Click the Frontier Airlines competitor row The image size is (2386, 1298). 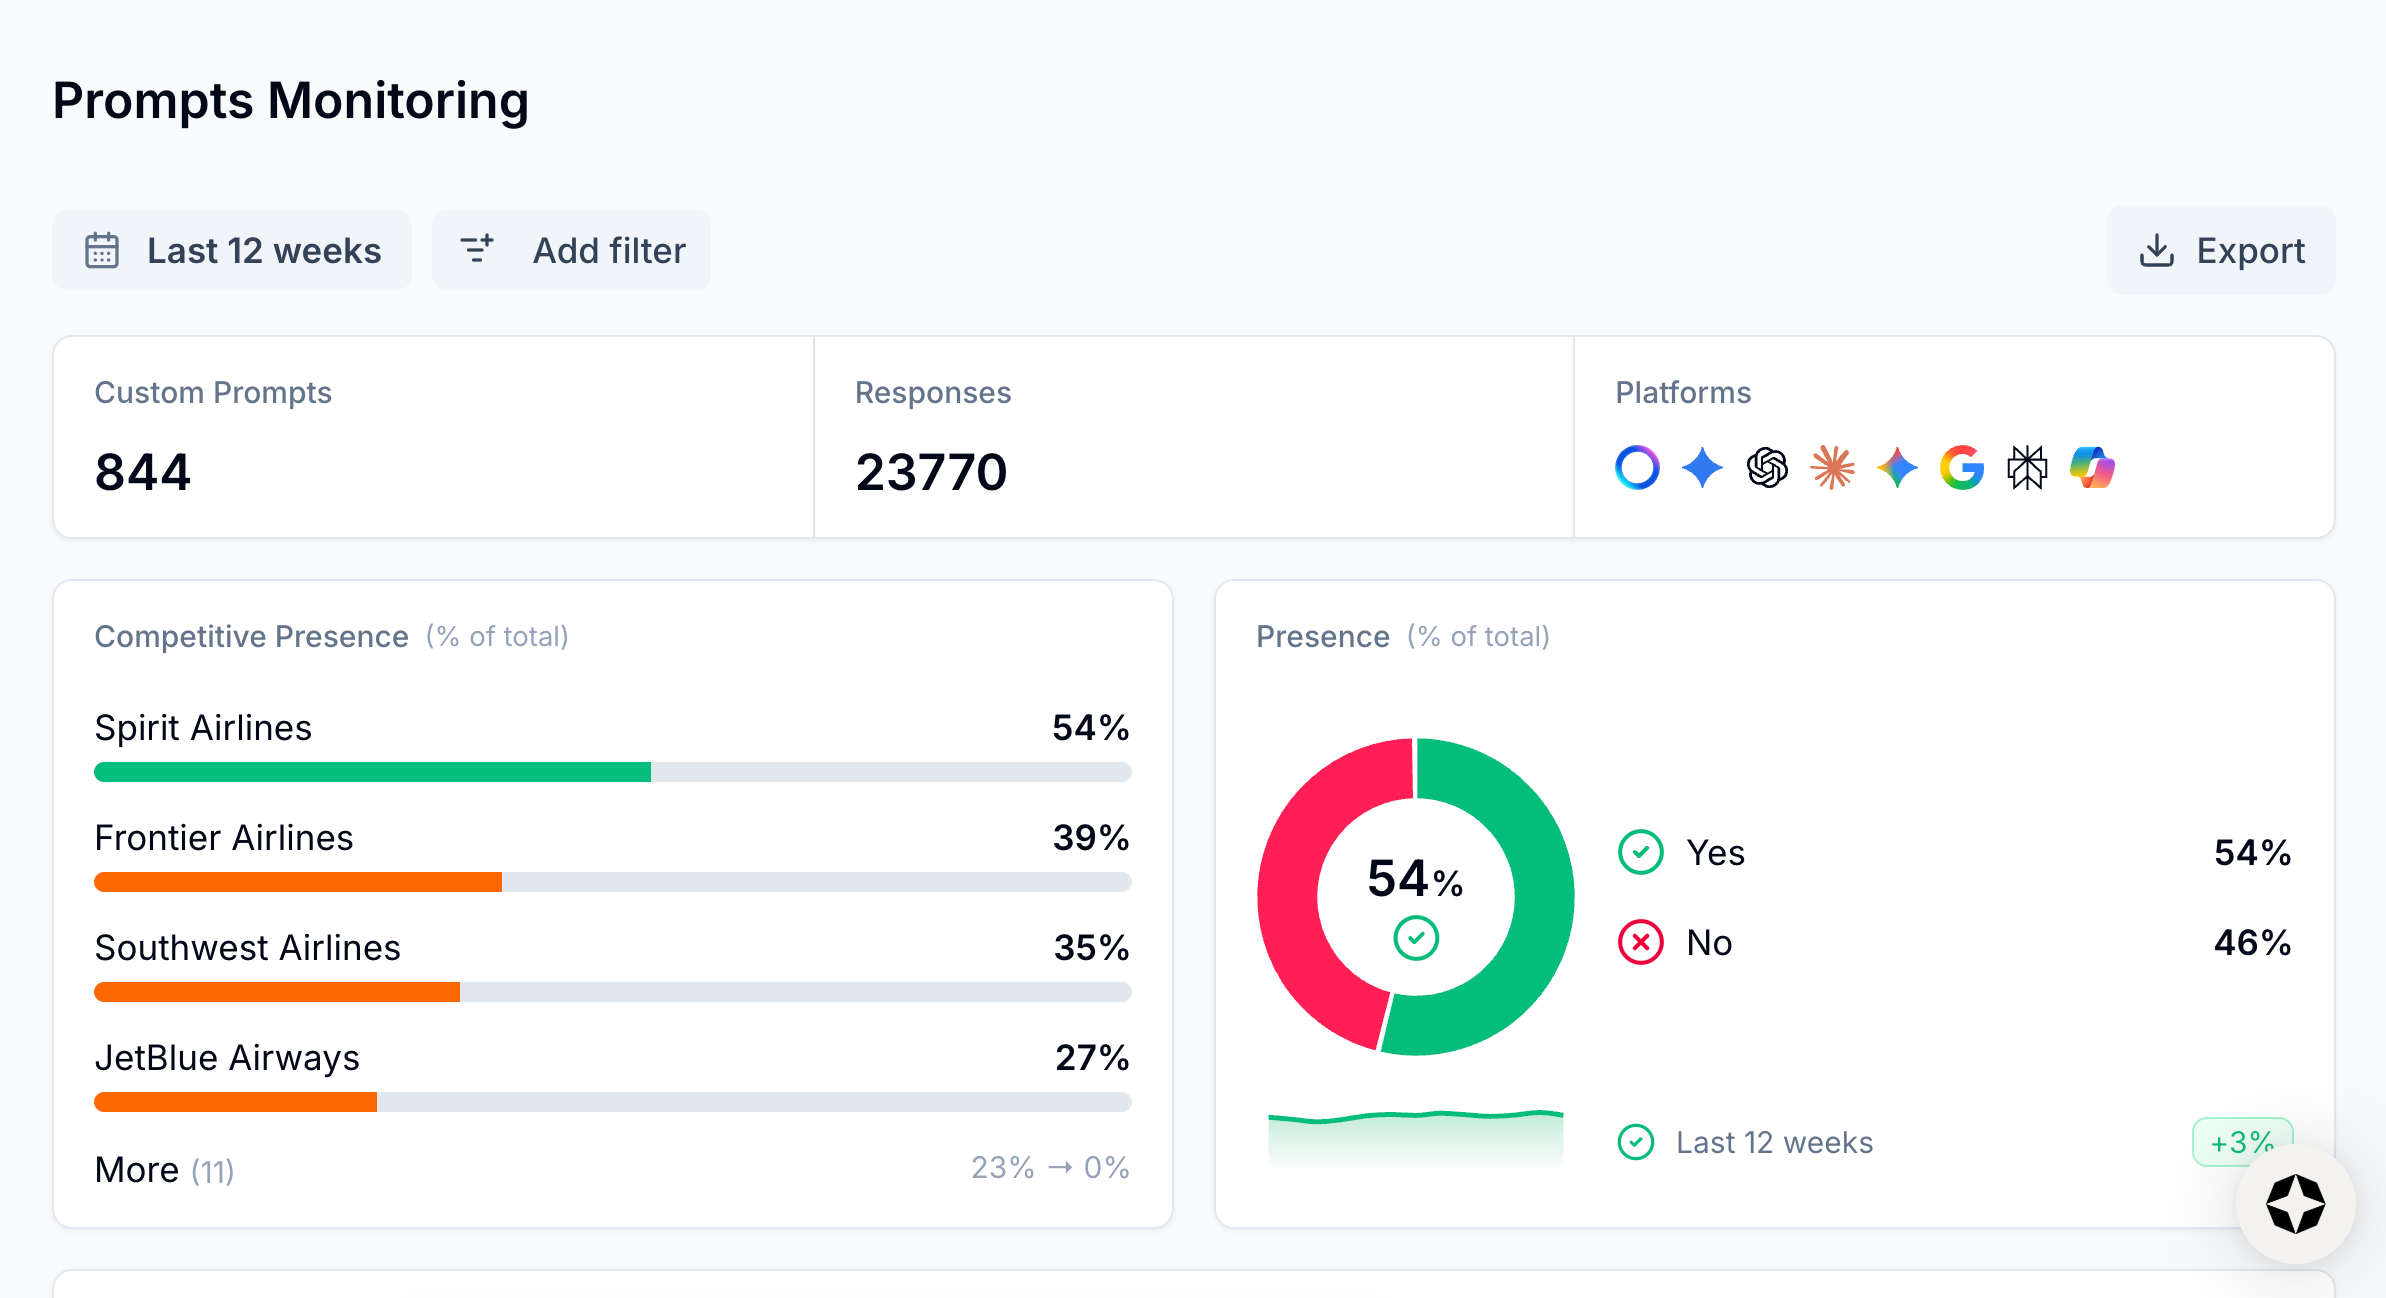224,838
